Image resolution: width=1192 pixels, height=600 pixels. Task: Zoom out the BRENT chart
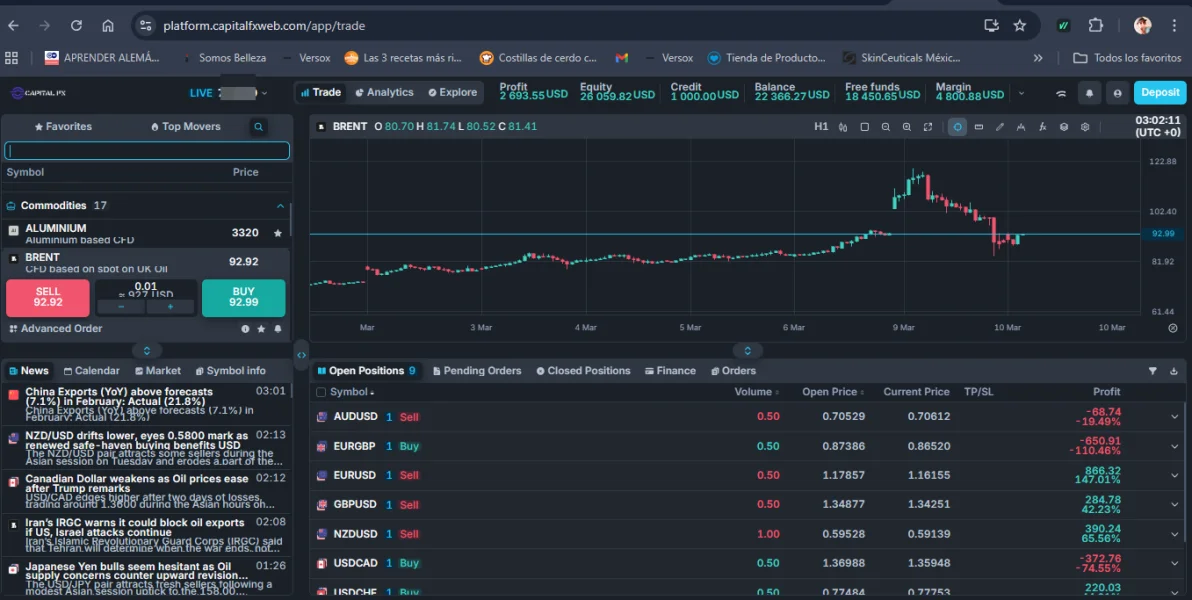(886, 127)
